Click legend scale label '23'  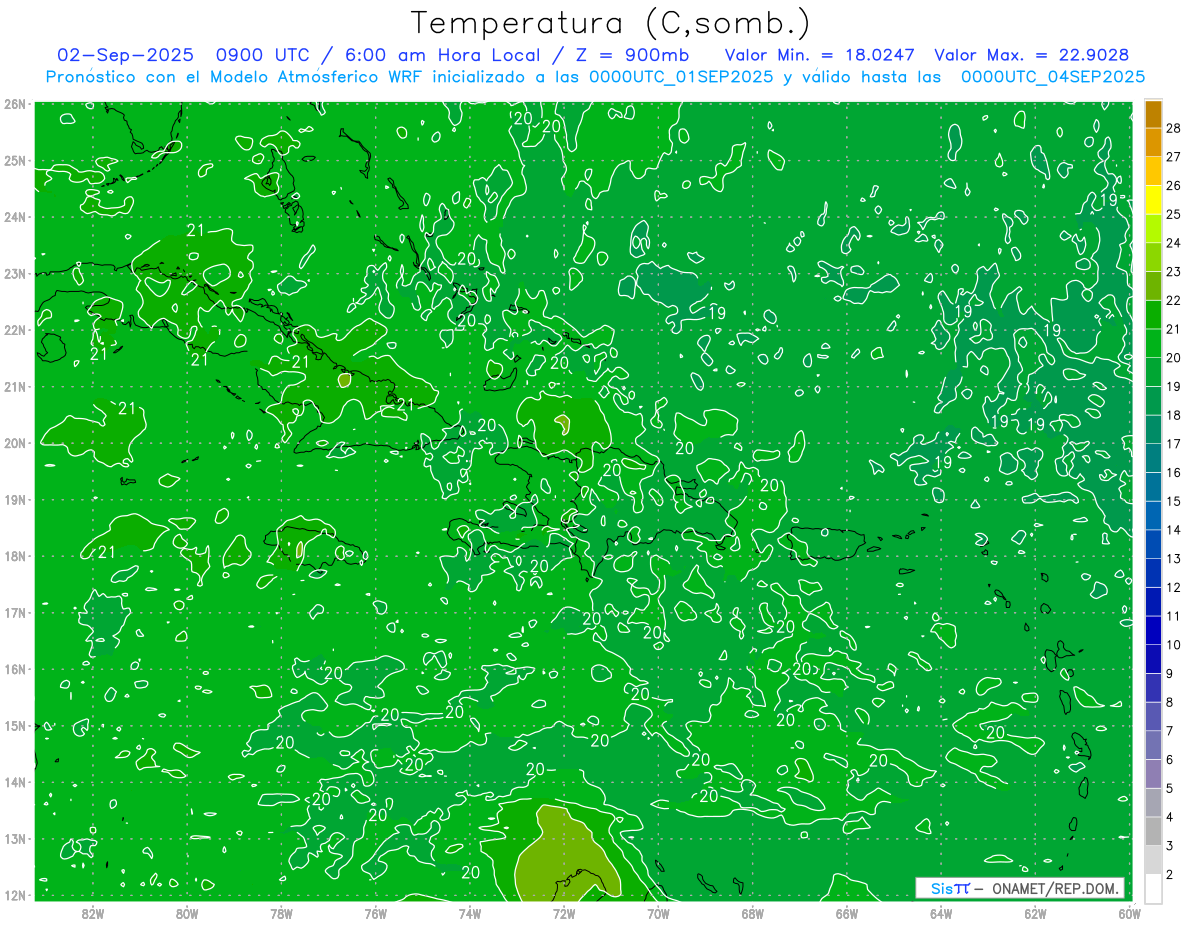pyautogui.click(x=1173, y=272)
